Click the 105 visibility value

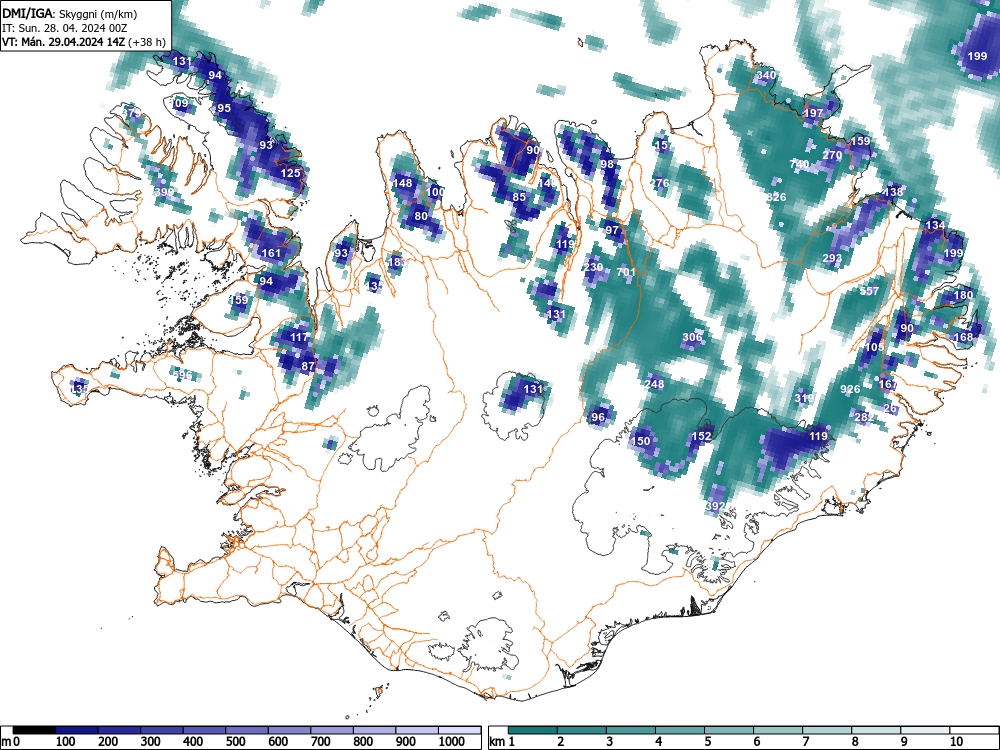pos(874,347)
